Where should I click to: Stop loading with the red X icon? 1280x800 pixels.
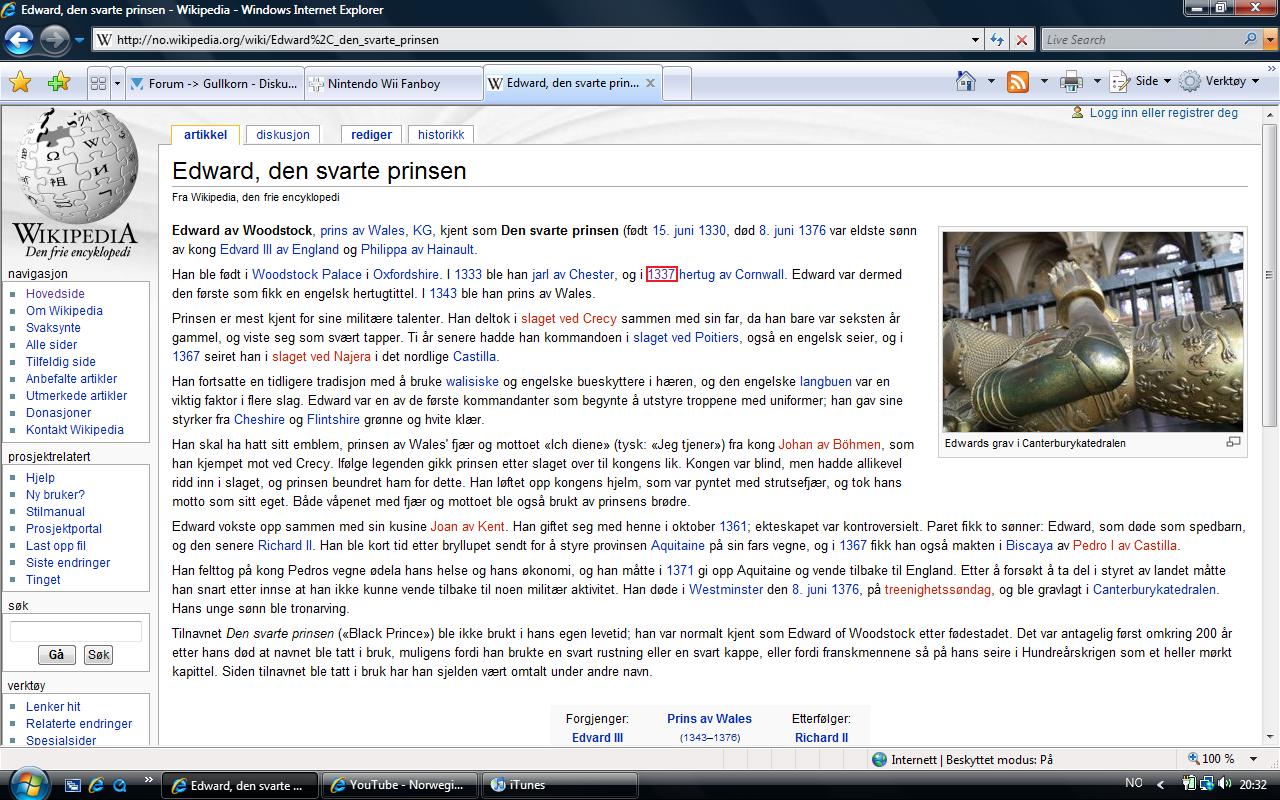pos(1021,40)
